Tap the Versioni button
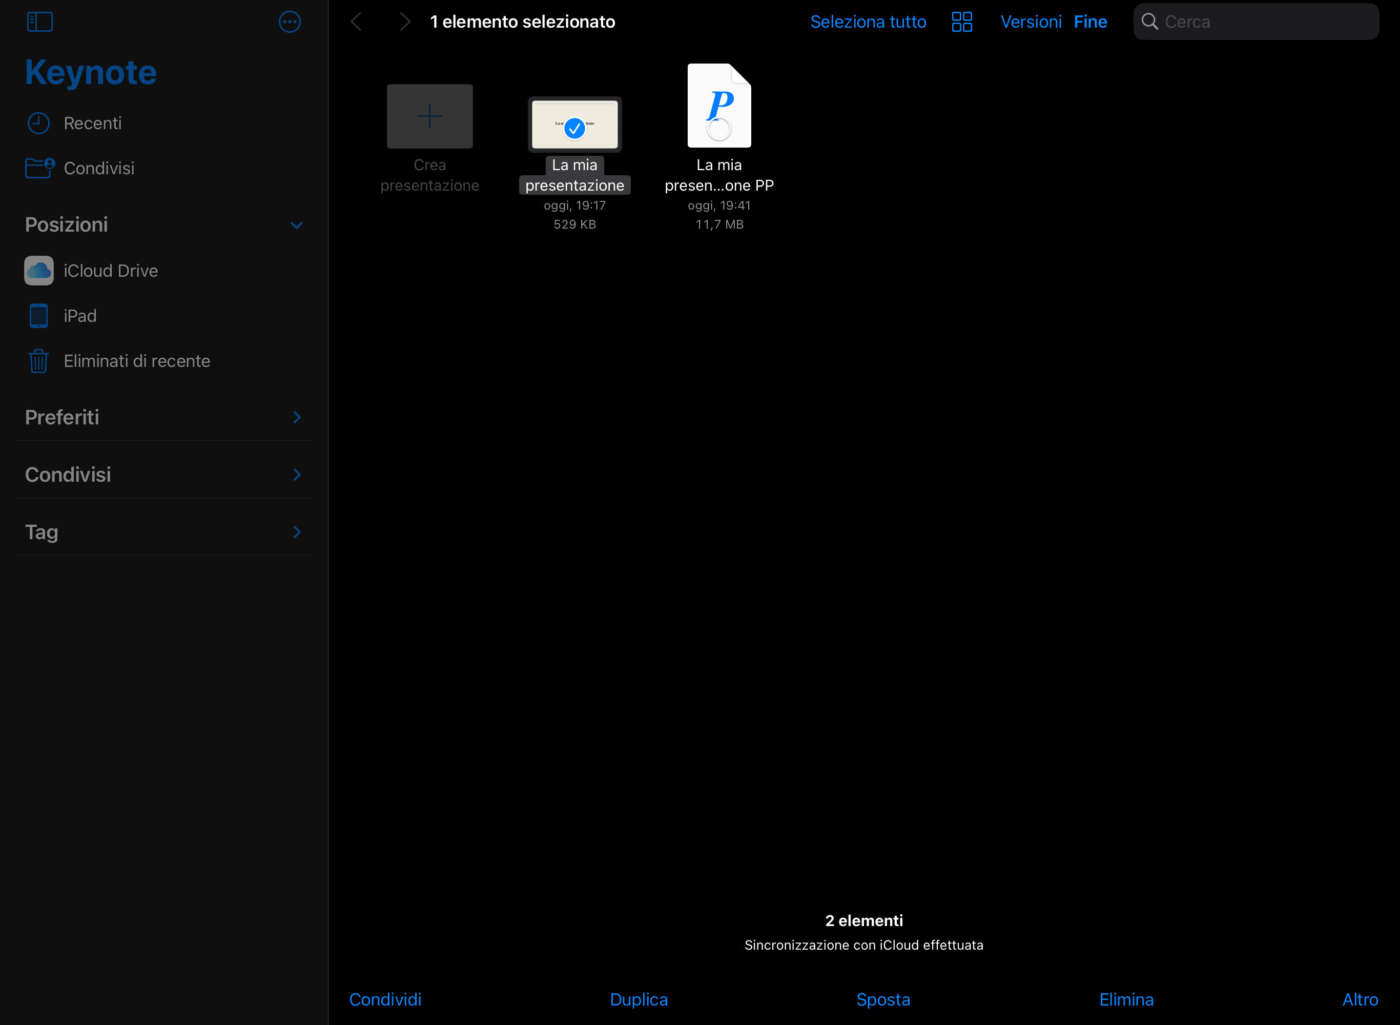This screenshot has height=1025, width=1400. pos(1031,21)
